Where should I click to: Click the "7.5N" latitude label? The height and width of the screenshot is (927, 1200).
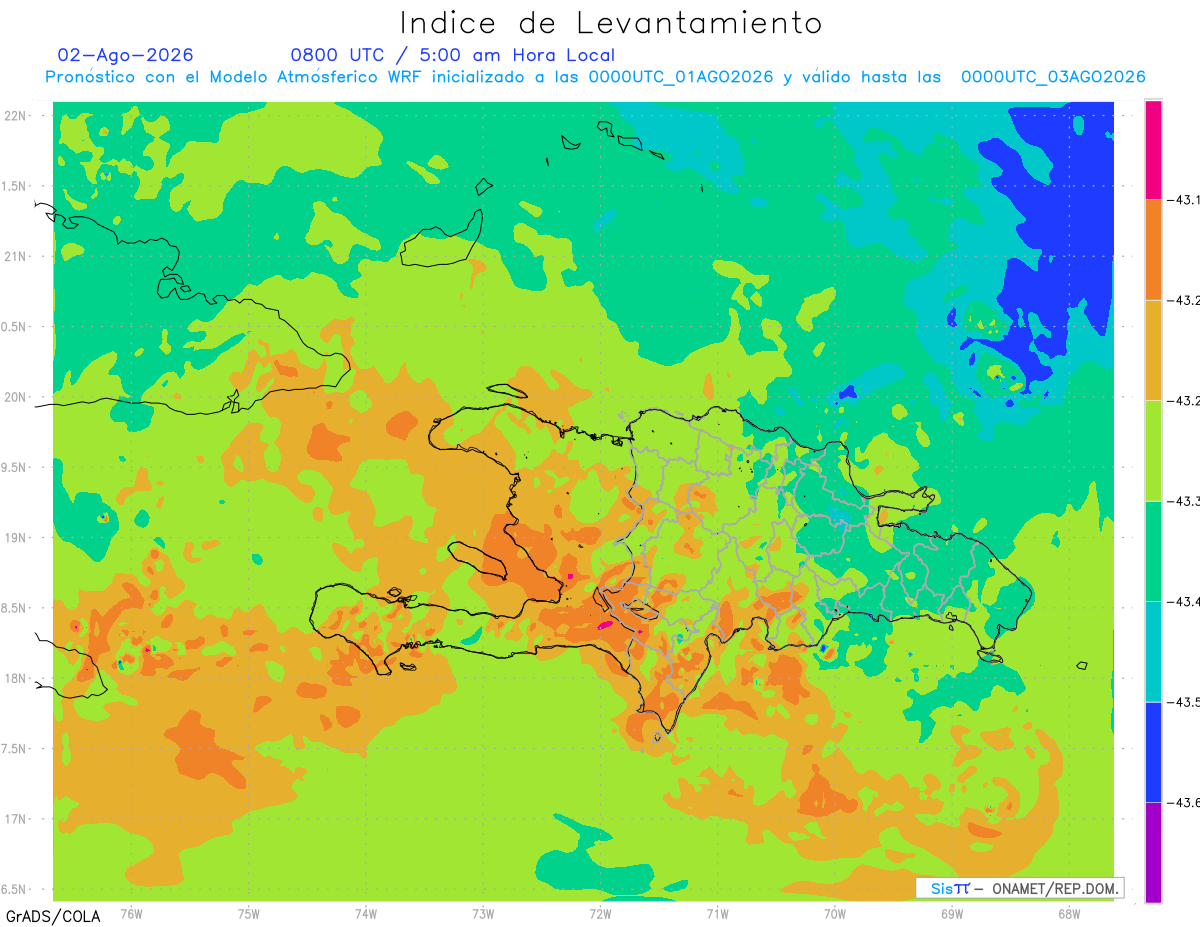15,749
